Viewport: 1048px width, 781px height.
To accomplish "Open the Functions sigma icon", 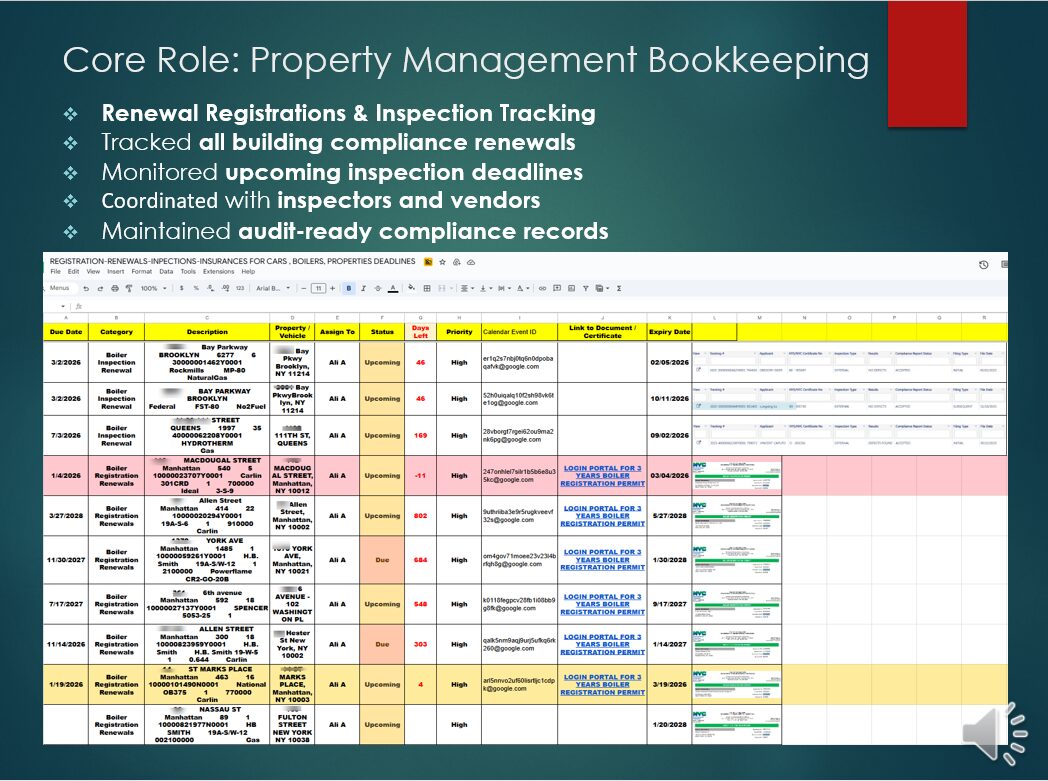I will [619, 288].
